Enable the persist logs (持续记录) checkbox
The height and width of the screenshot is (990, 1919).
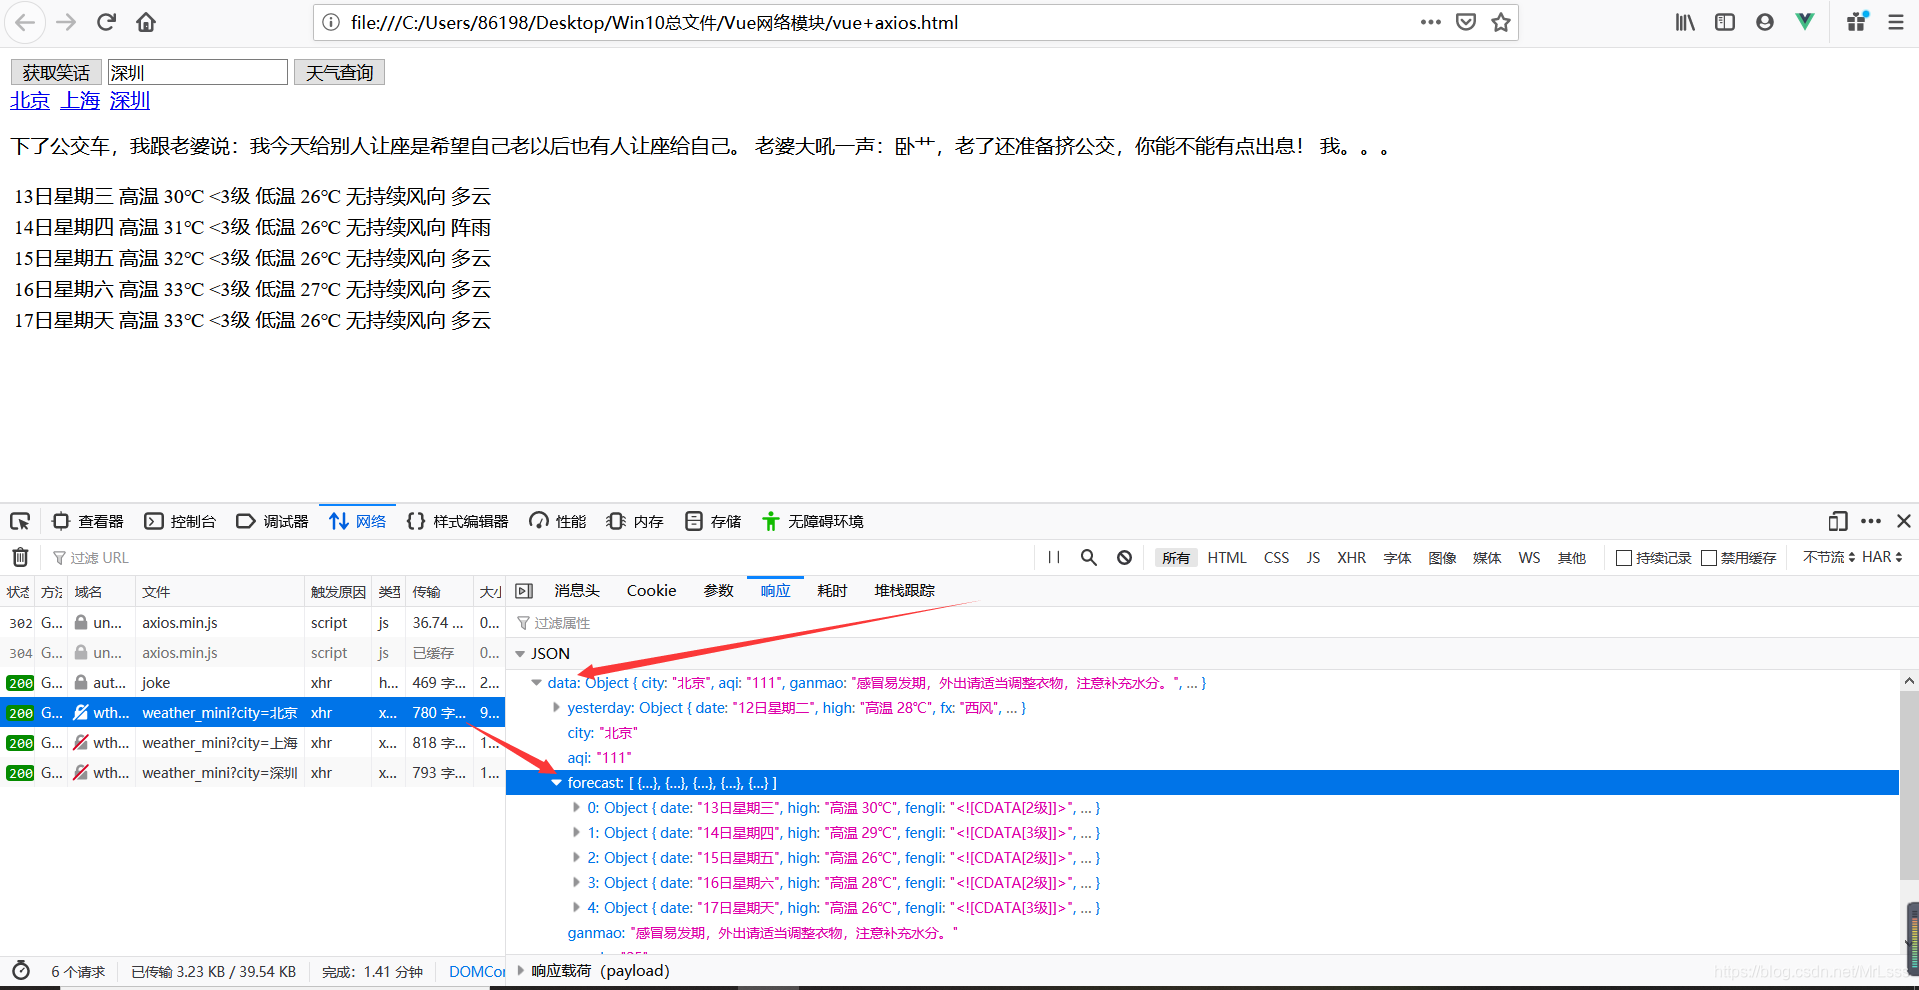(x=1624, y=558)
